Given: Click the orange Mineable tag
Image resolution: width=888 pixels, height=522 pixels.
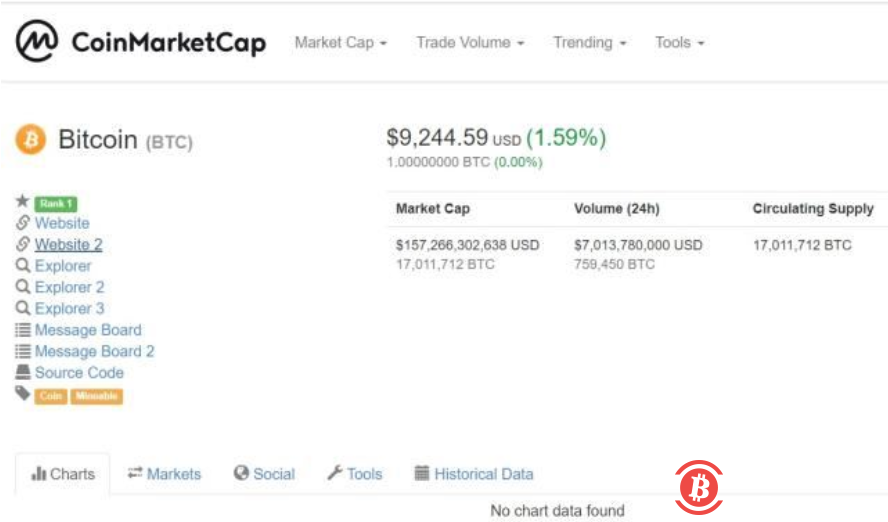Looking at the screenshot, I should (96, 397).
